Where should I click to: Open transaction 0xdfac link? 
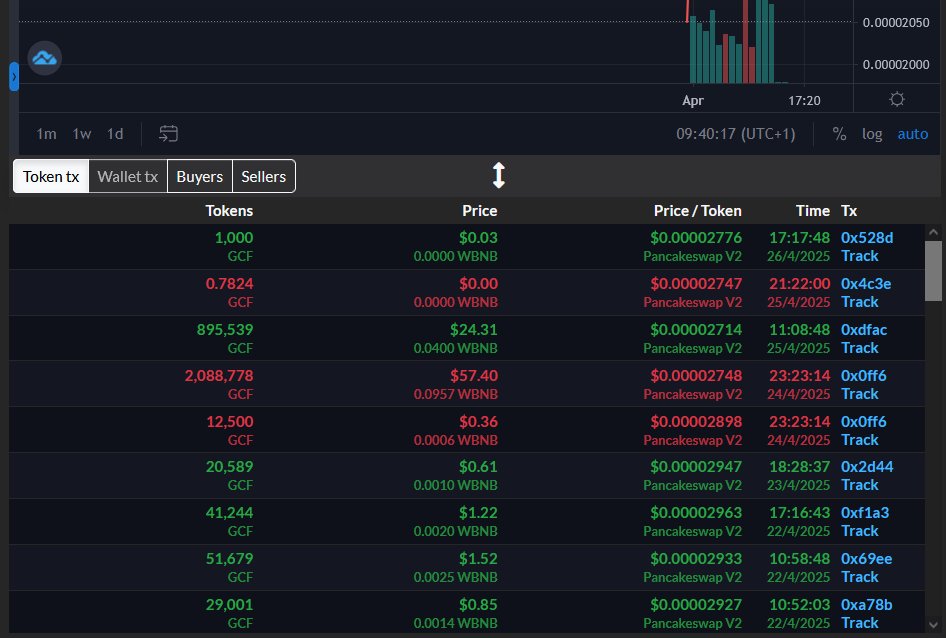864,330
